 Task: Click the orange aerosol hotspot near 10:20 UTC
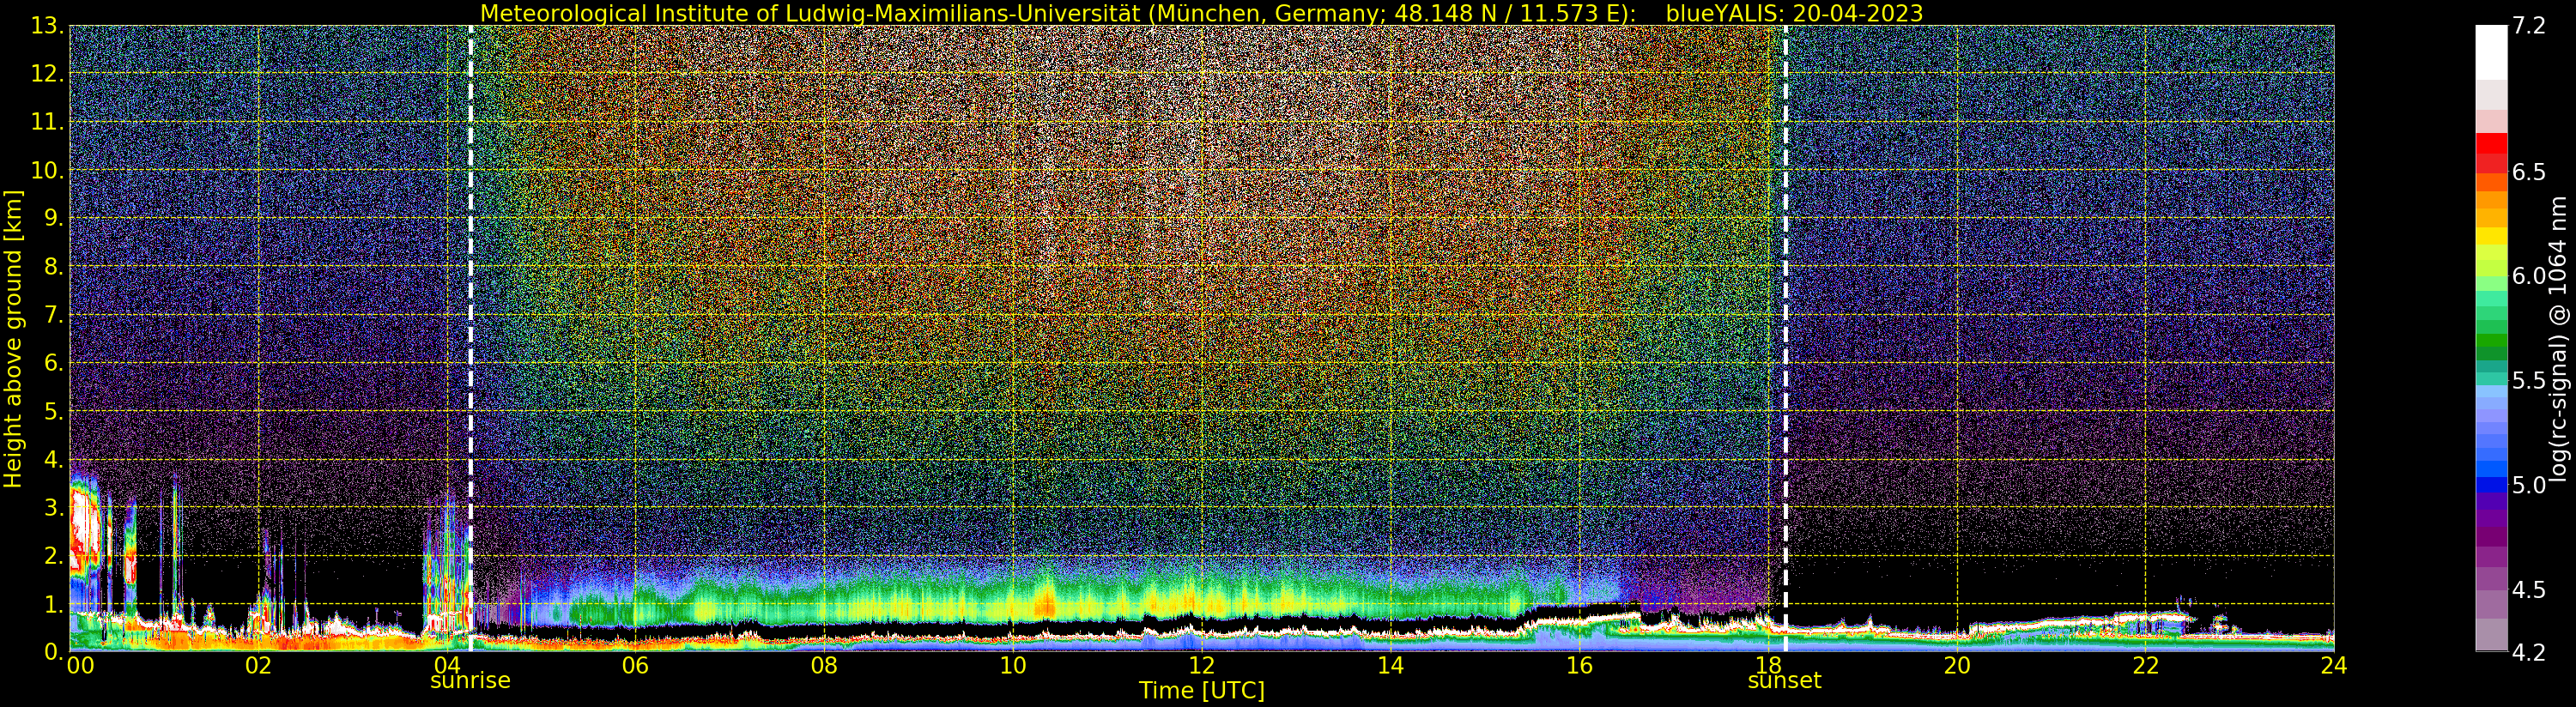coord(1045,603)
